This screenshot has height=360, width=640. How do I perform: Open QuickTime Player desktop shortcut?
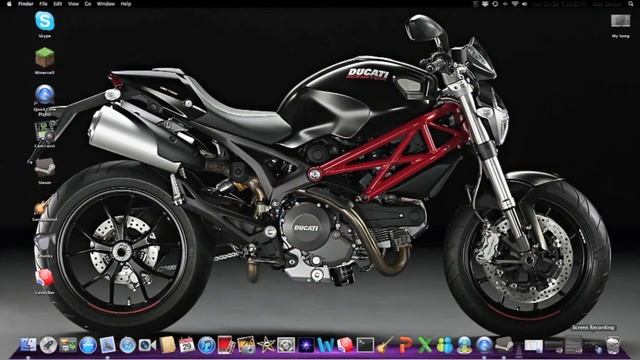[x=44, y=95]
